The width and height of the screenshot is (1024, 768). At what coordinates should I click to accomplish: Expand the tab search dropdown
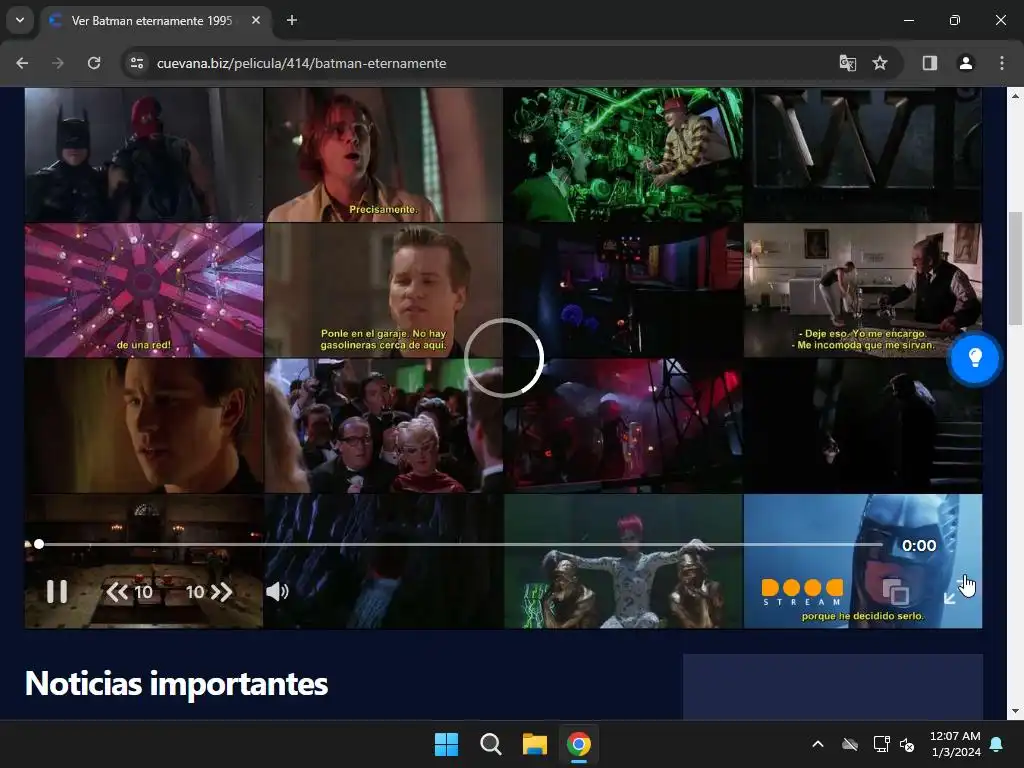(20, 20)
